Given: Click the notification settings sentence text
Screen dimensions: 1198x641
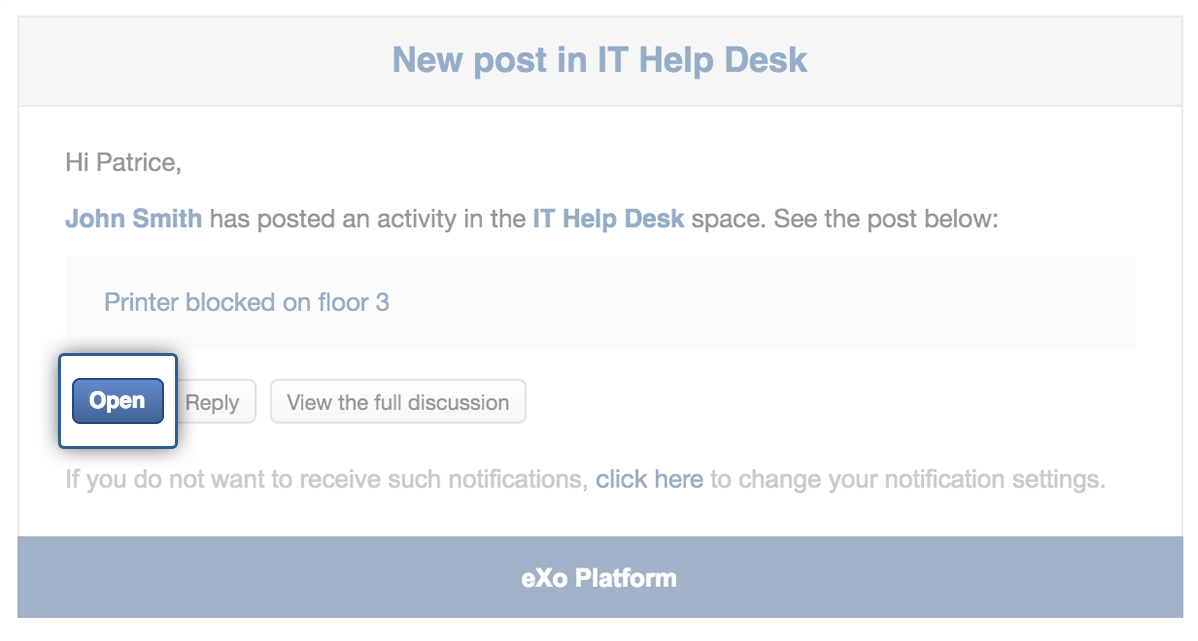Looking at the screenshot, I should 585,479.
